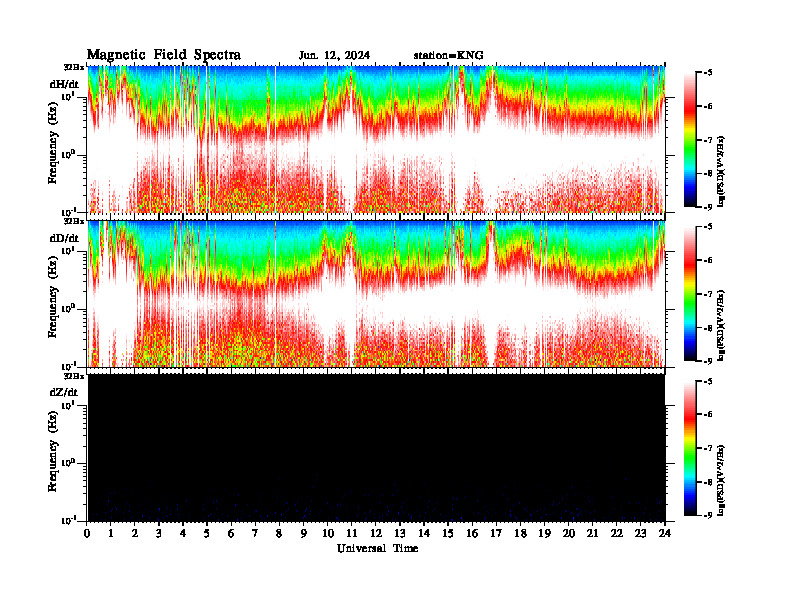Click the dH/dt panel label
This screenshot has height=612, width=792.
tap(64, 84)
